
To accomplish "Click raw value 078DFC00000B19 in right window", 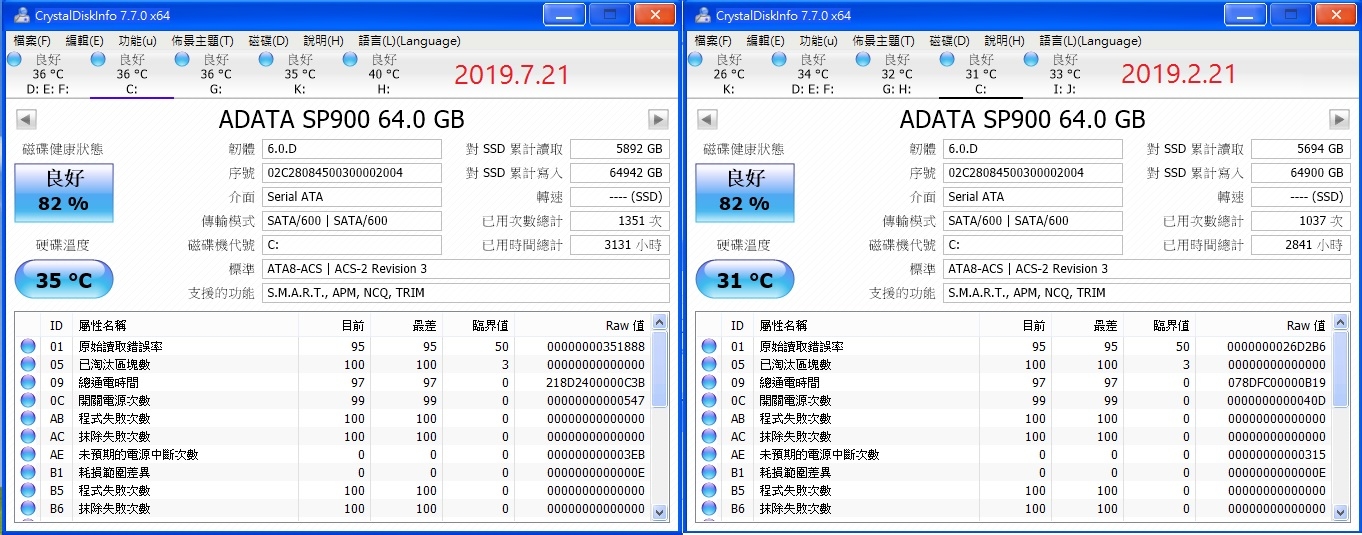I will coord(1277,383).
